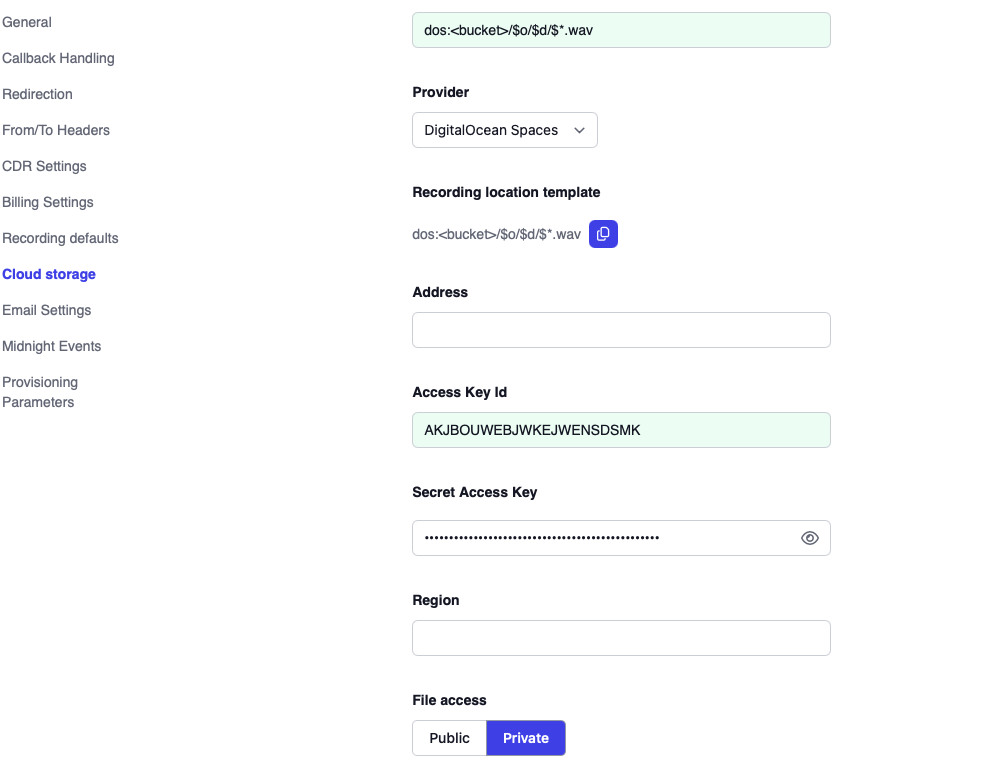Go to Email Settings
Viewport: 997px width, 772px height.
click(x=47, y=310)
